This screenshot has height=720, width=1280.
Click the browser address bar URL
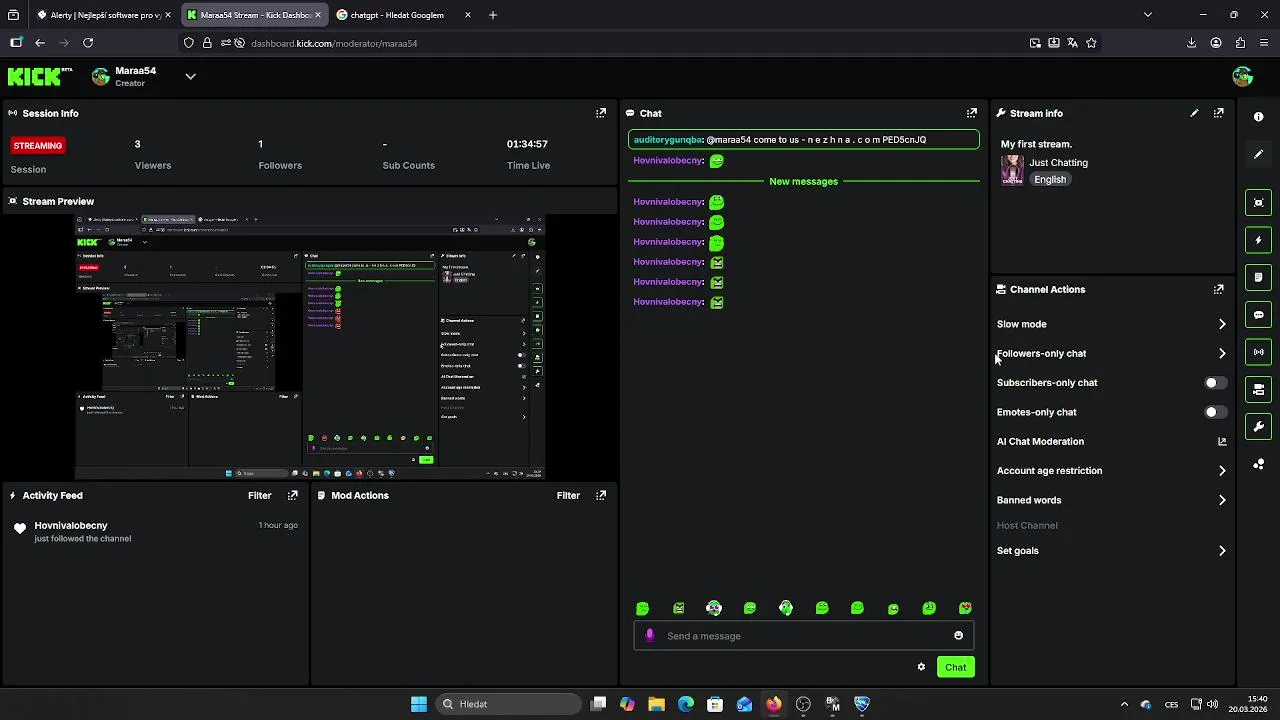(334, 43)
